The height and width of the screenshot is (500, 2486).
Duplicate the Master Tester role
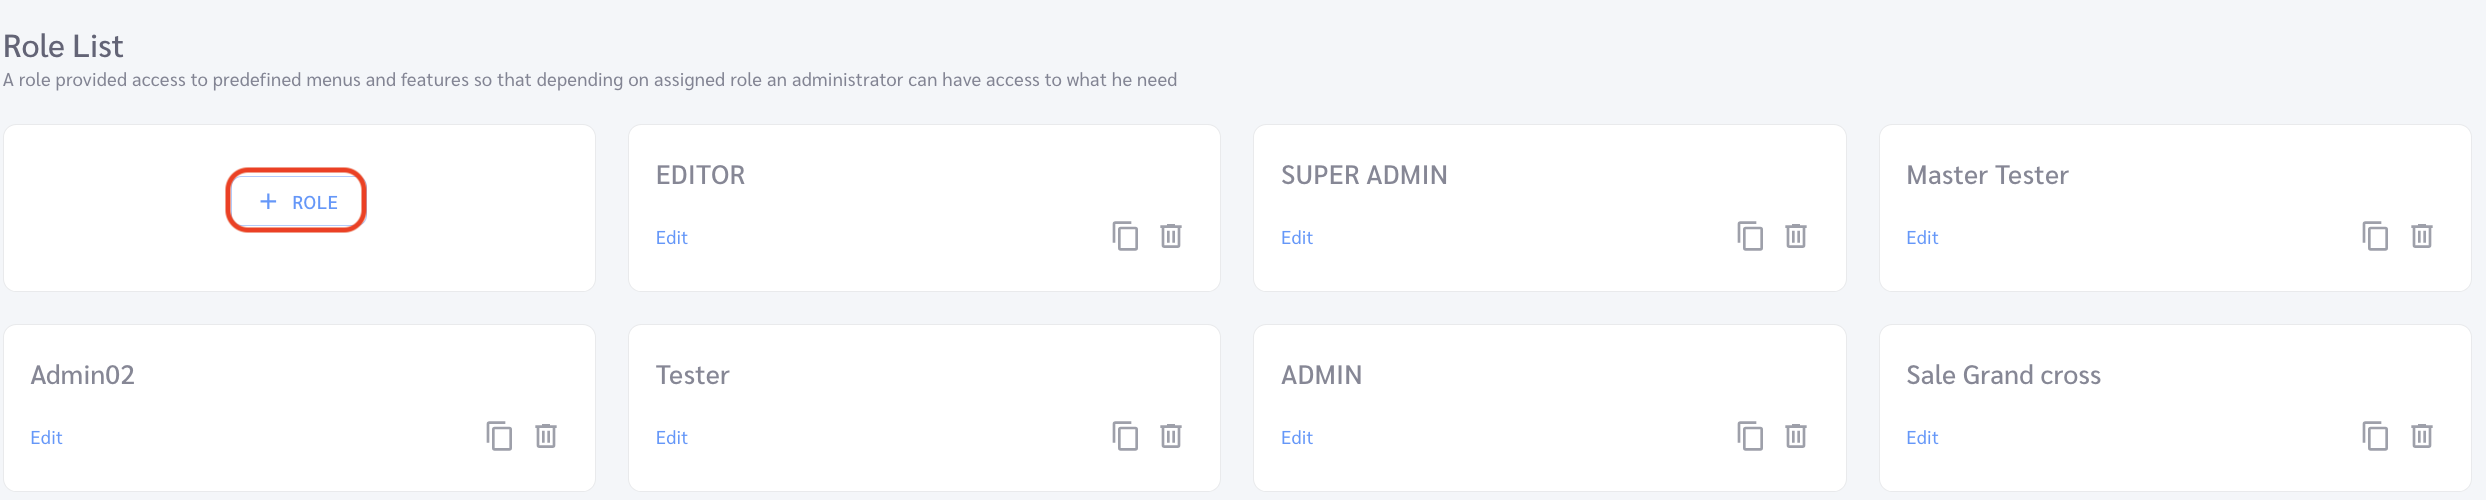[2375, 236]
